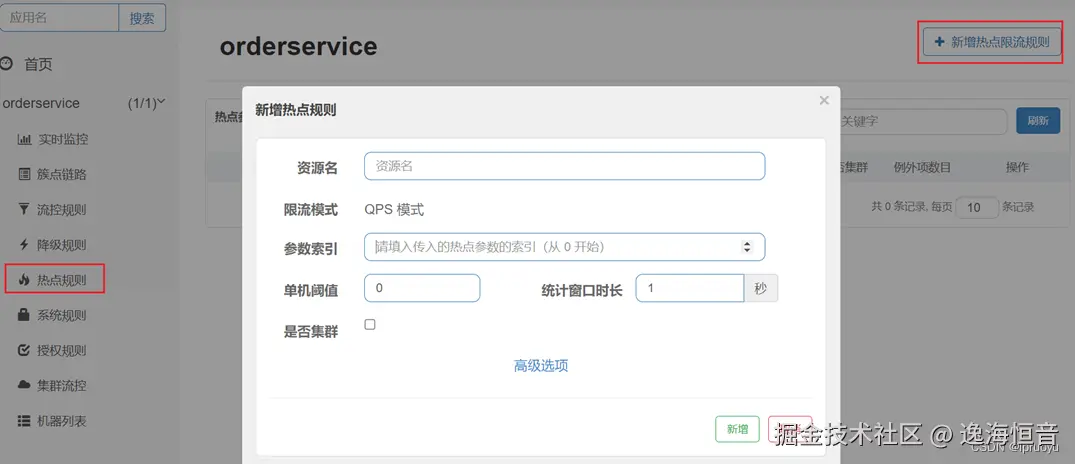Click the 参数索引 spinner arrows
The image size is (1075, 464).
(747, 247)
